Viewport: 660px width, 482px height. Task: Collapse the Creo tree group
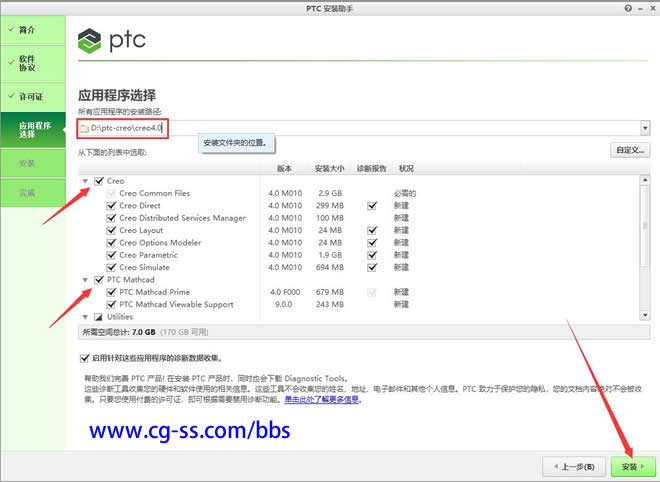click(85, 181)
